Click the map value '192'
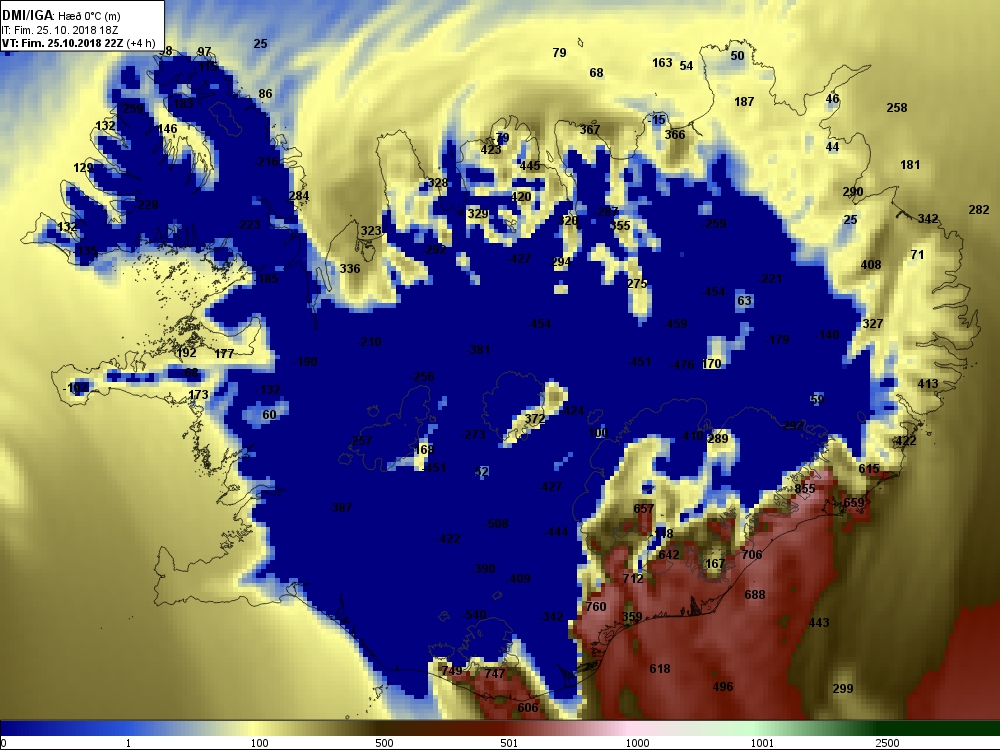Screen dimensions: 1000x750 [186, 353]
